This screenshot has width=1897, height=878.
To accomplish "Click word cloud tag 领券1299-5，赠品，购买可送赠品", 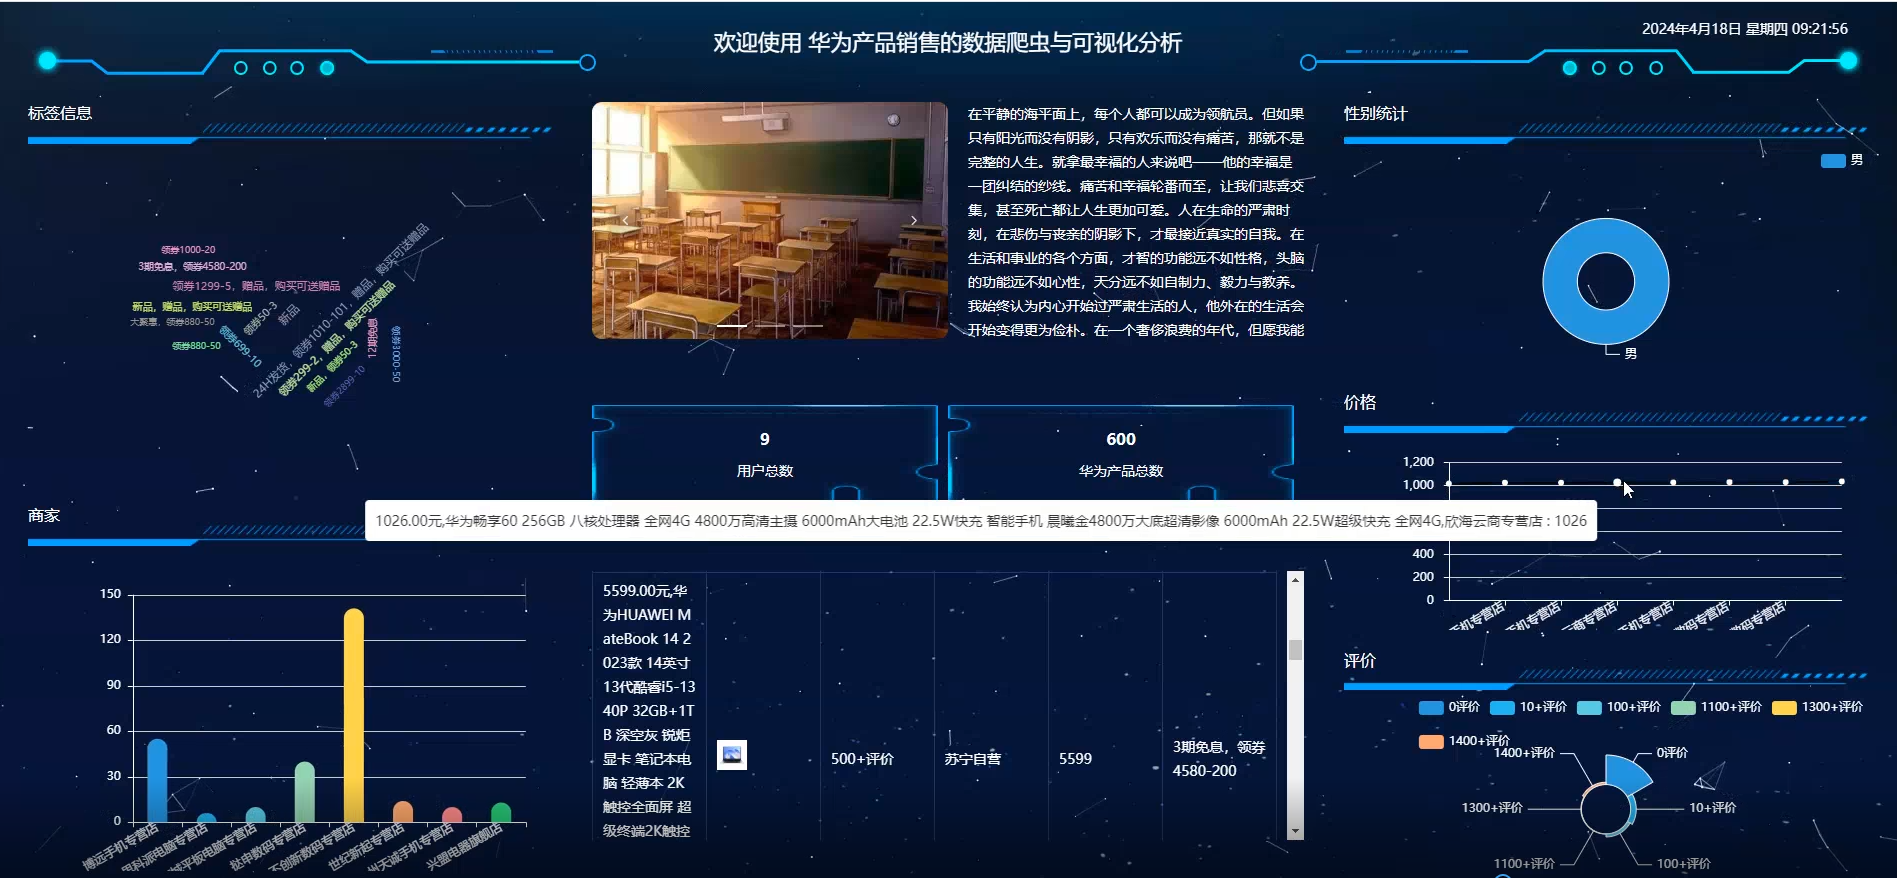I will (256, 286).
